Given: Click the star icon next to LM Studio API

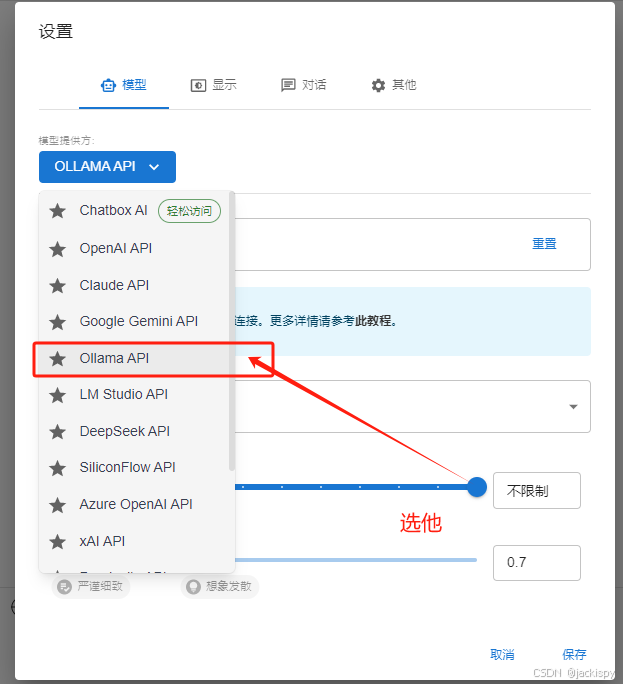Looking at the screenshot, I should (57, 396).
